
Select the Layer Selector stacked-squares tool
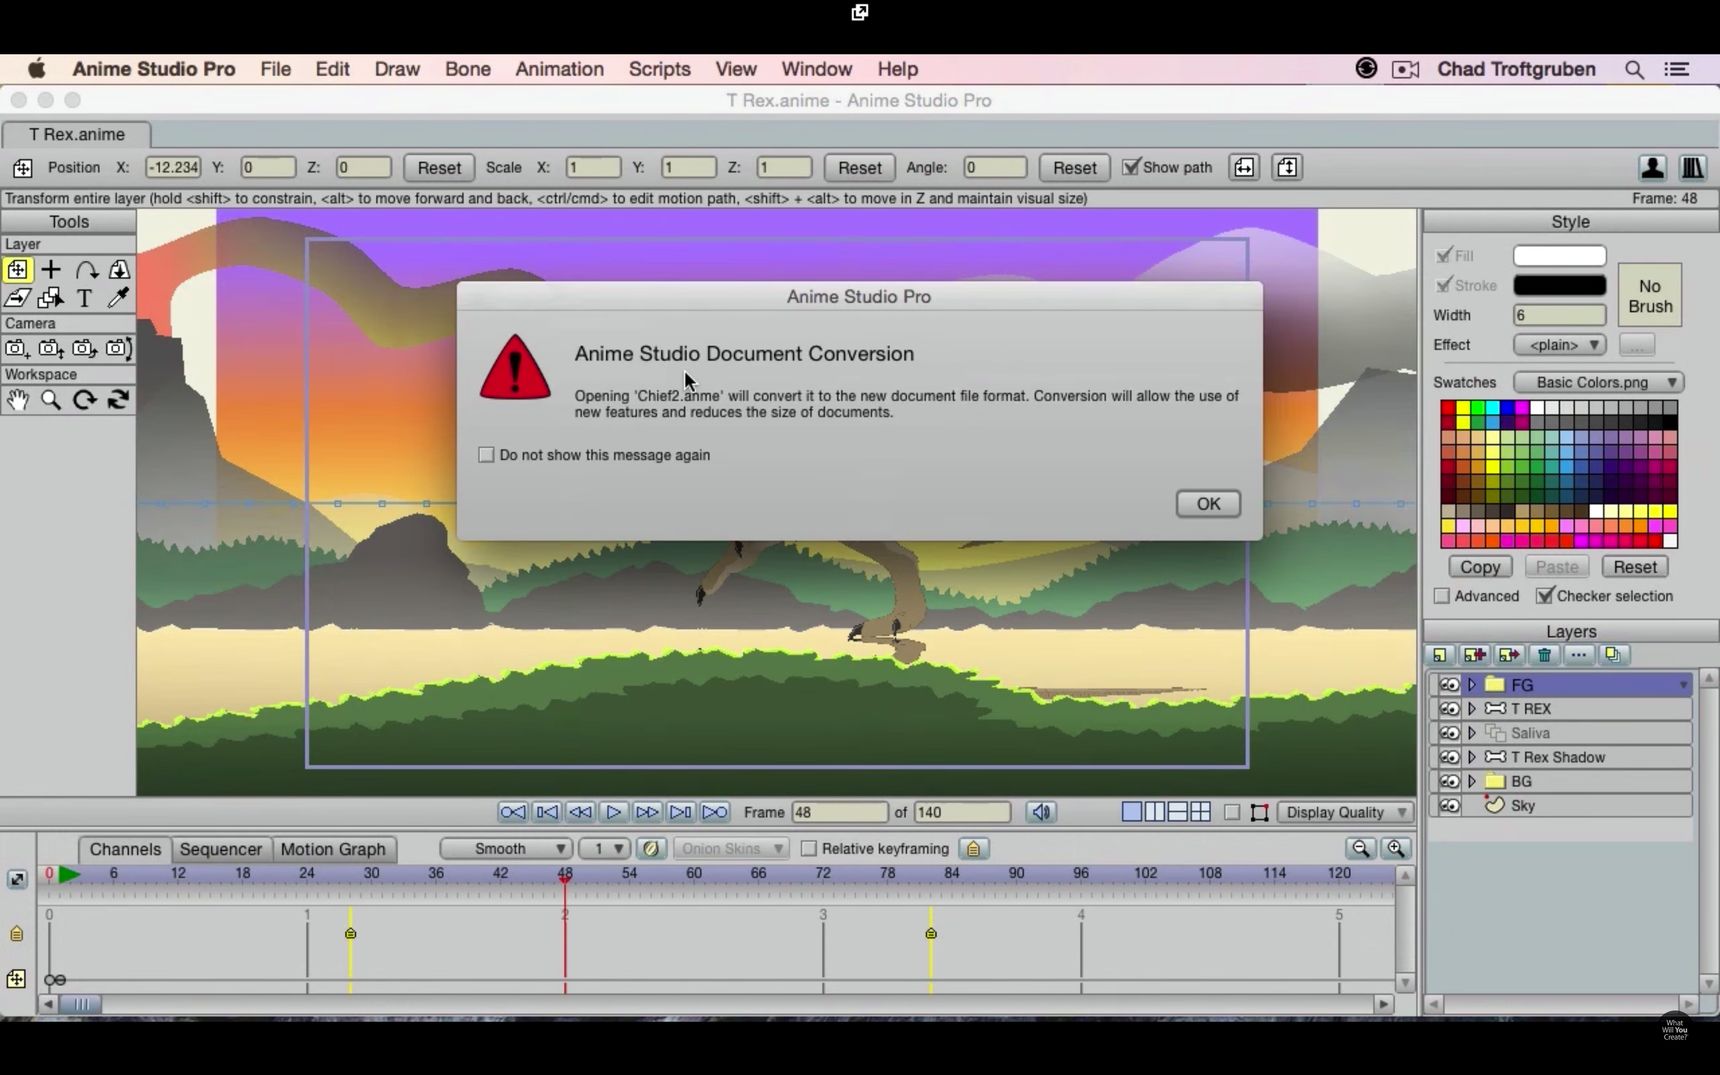[51, 298]
